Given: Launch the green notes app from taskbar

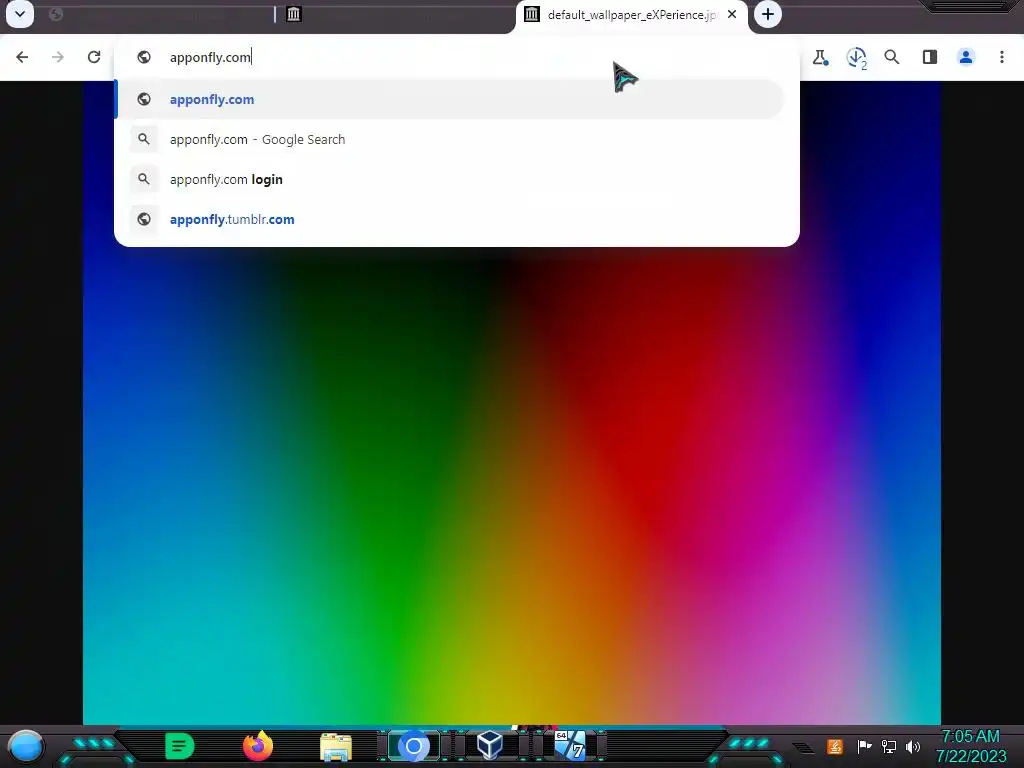Looking at the screenshot, I should 180,746.
